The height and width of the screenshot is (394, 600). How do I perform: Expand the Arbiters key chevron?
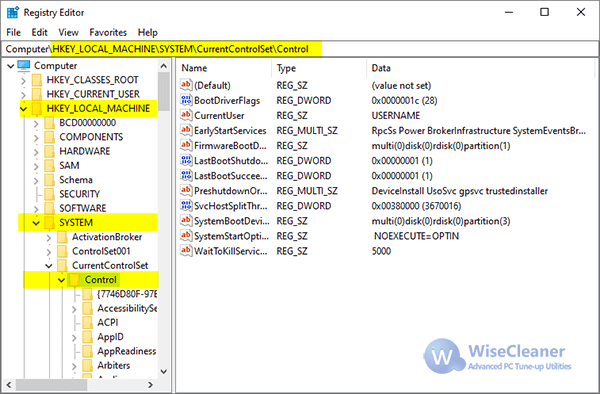point(74,366)
